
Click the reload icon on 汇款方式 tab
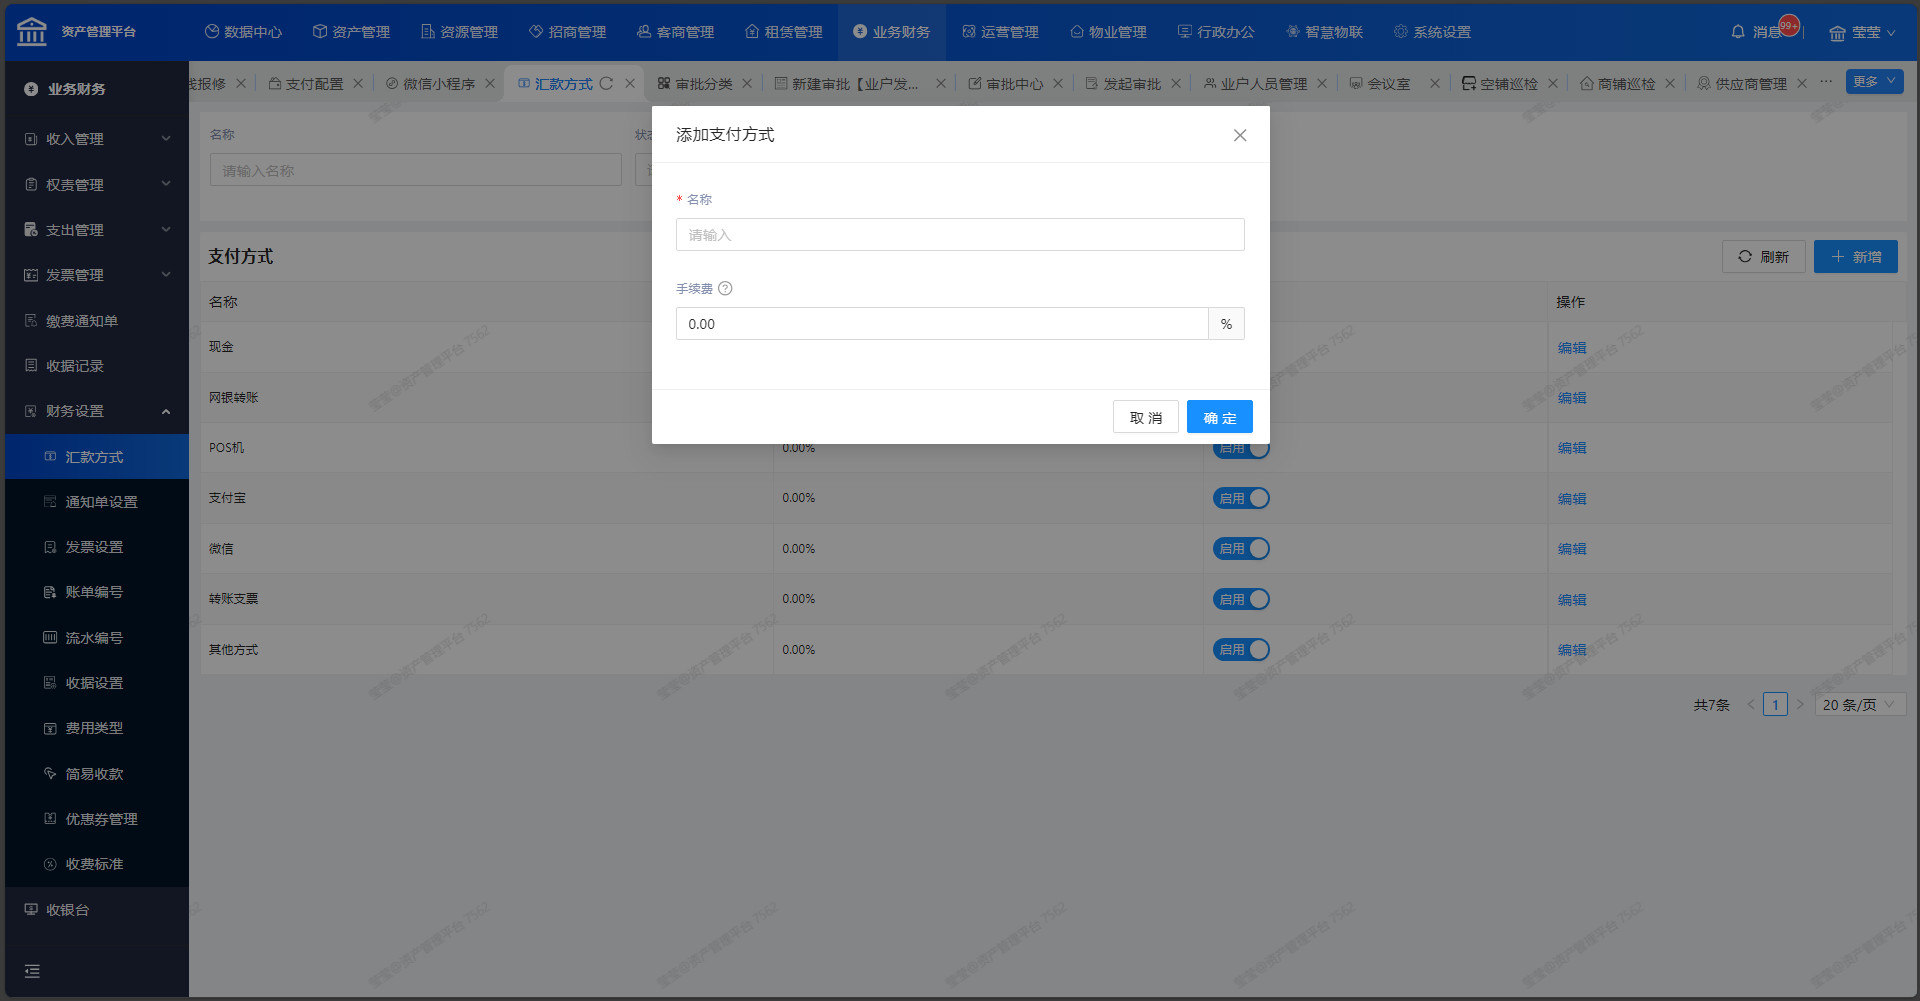point(606,84)
